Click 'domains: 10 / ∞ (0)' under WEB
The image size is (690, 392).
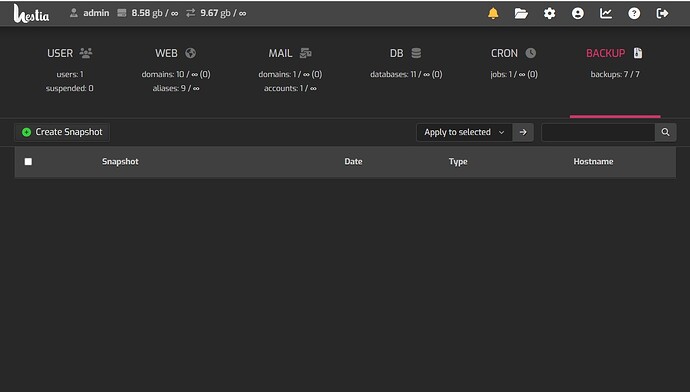pos(176,74)
